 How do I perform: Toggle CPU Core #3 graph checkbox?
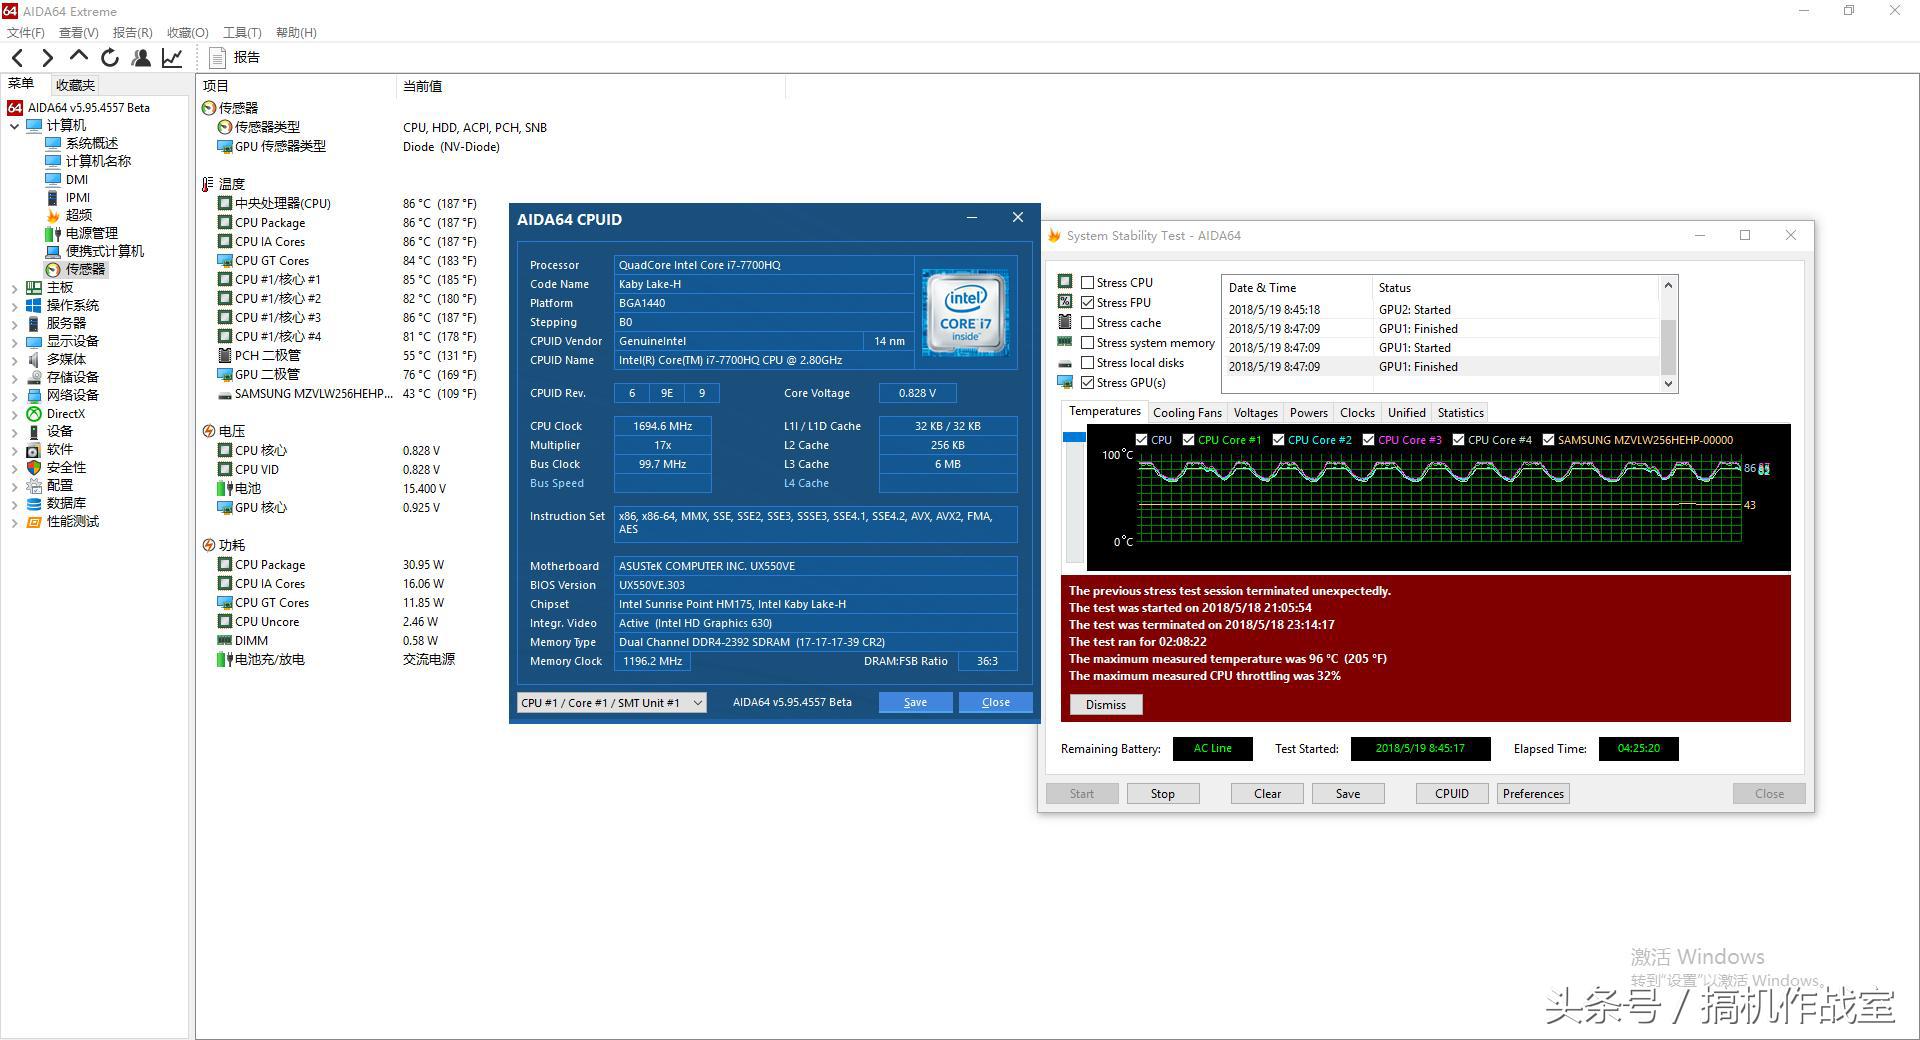1368,440
